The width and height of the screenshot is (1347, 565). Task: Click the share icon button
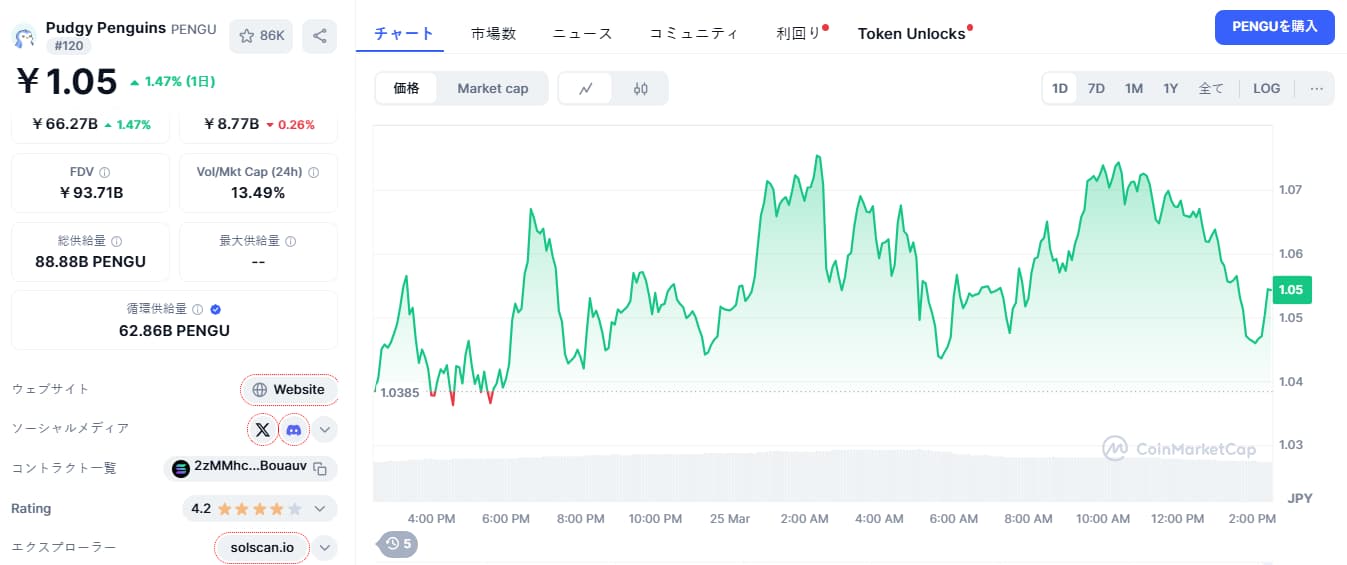click(x=319, y=36)
